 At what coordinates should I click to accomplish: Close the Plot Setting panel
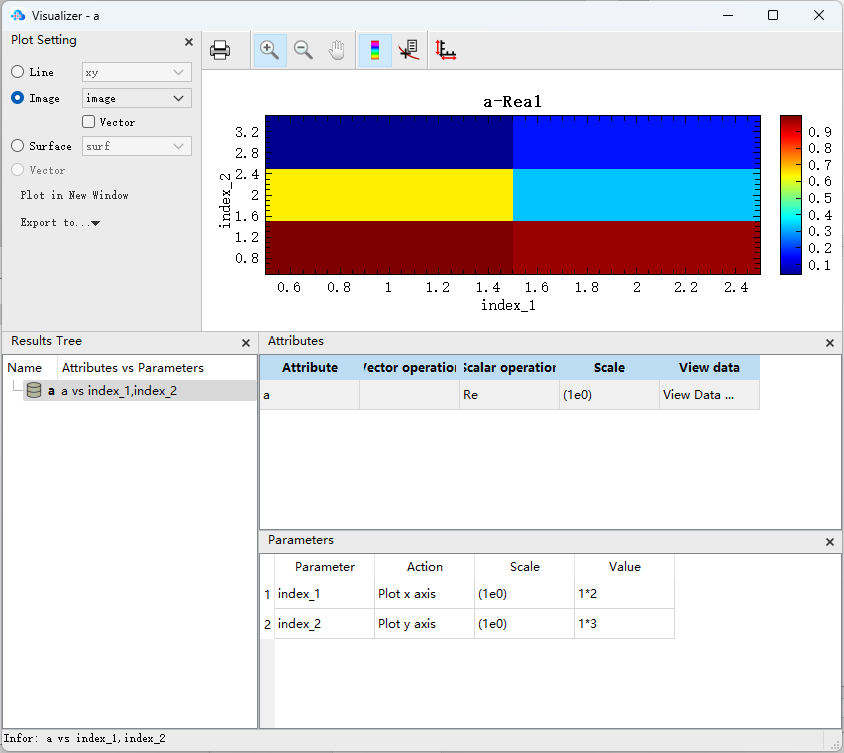click(x=188, y=41)
